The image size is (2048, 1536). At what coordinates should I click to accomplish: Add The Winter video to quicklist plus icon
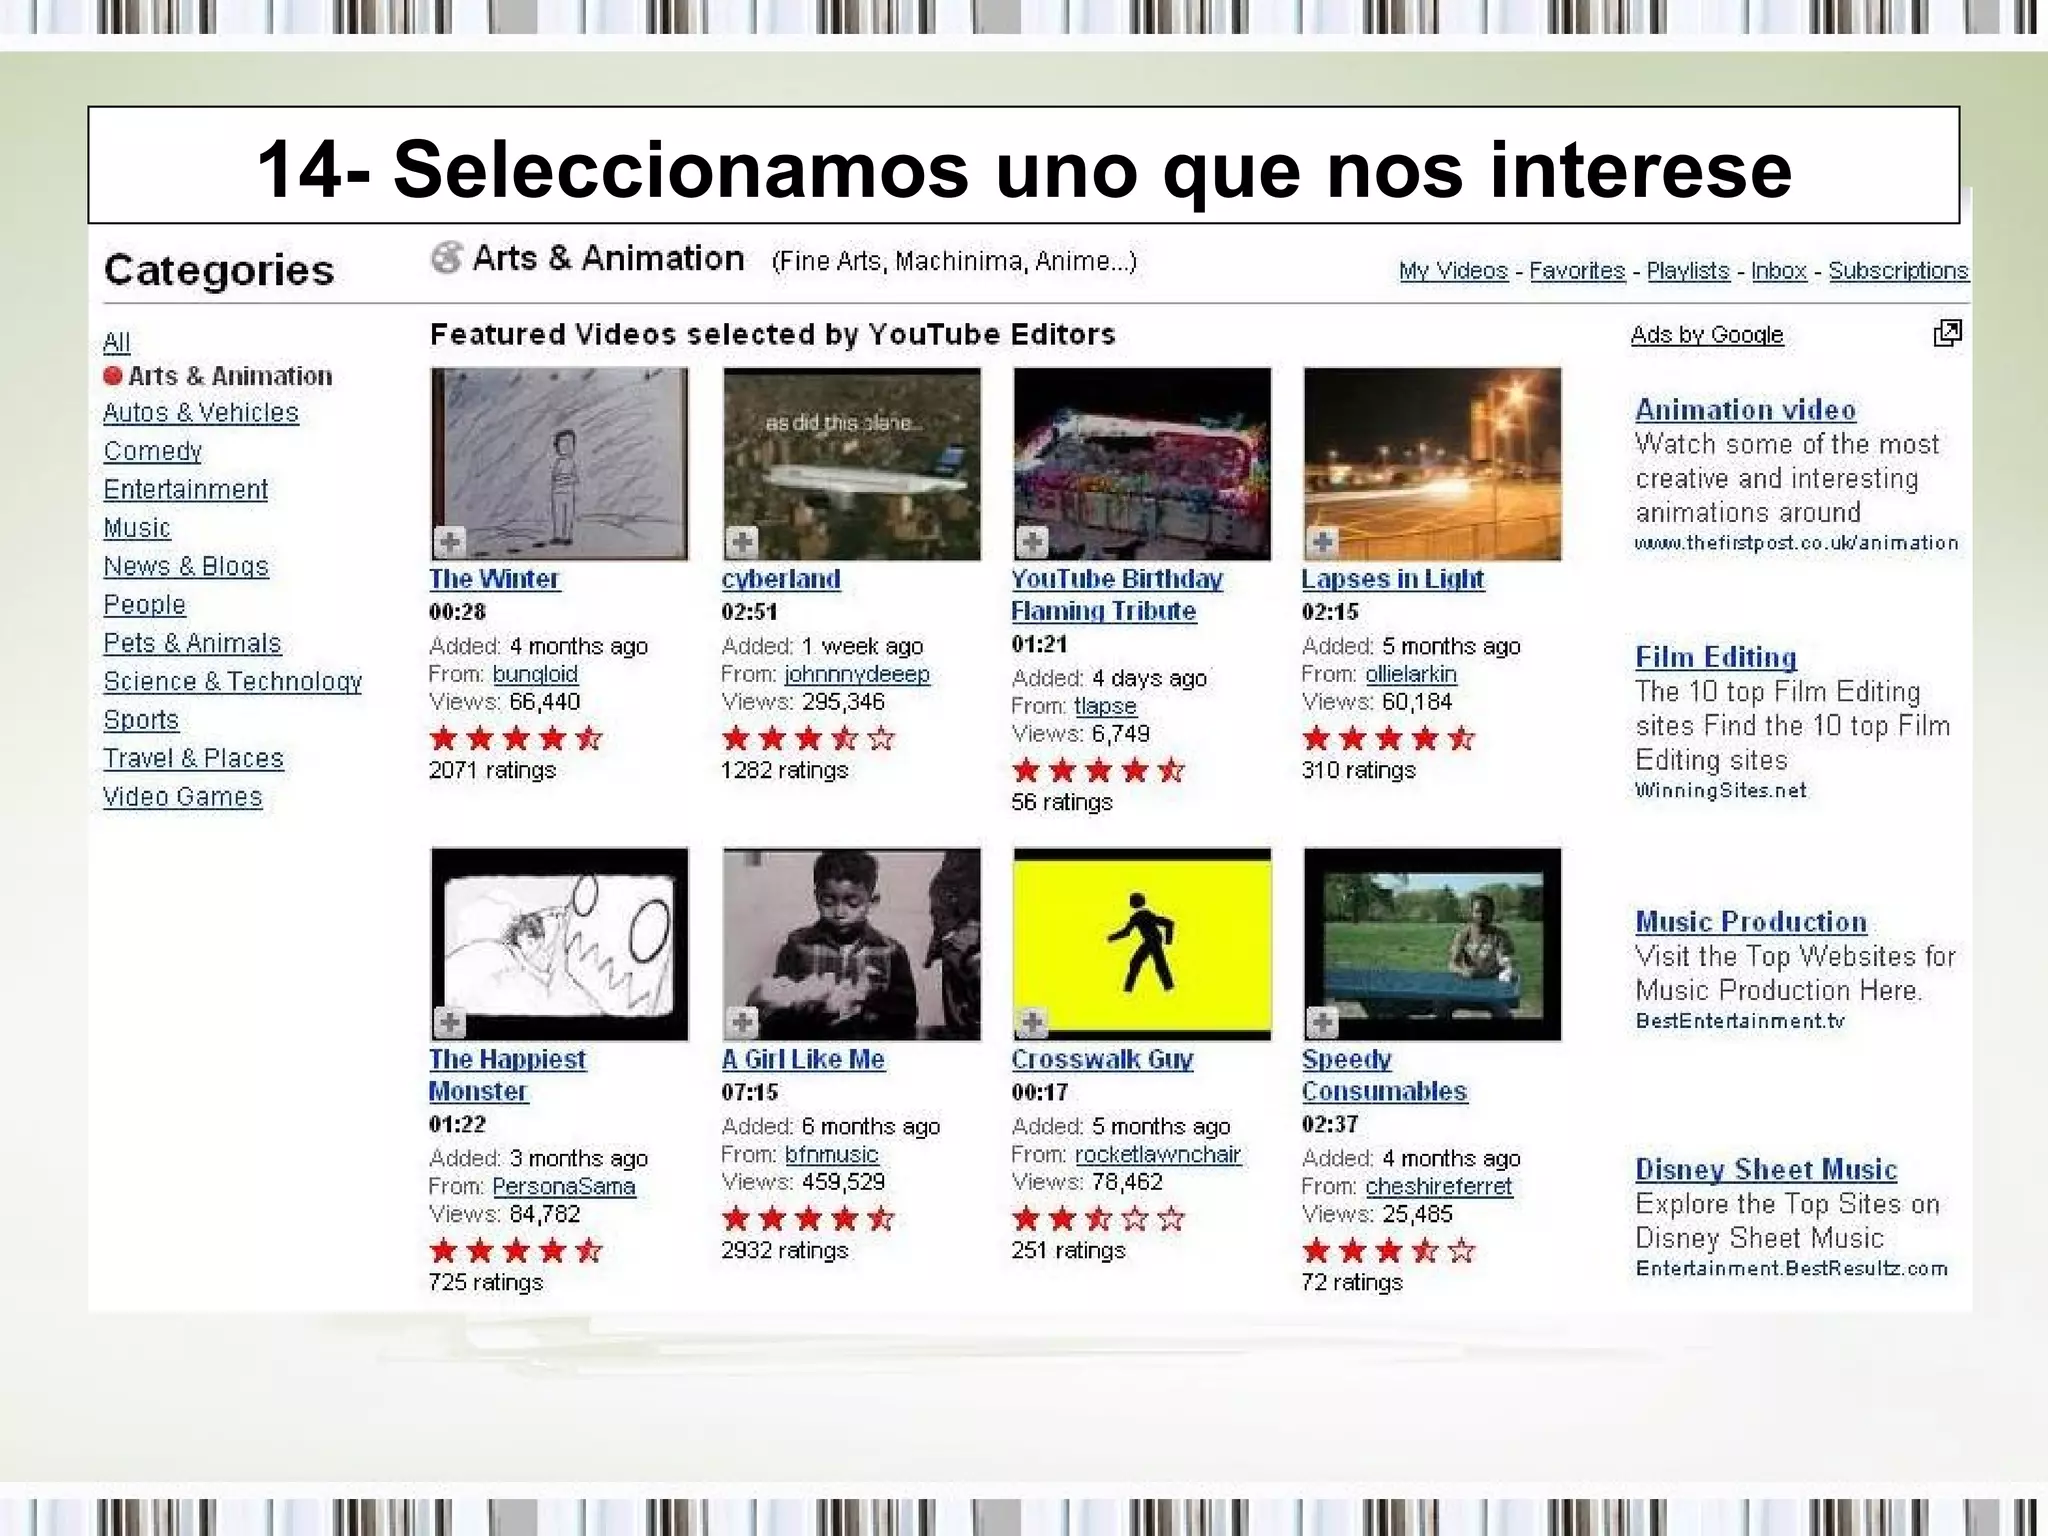coord(449,542)
